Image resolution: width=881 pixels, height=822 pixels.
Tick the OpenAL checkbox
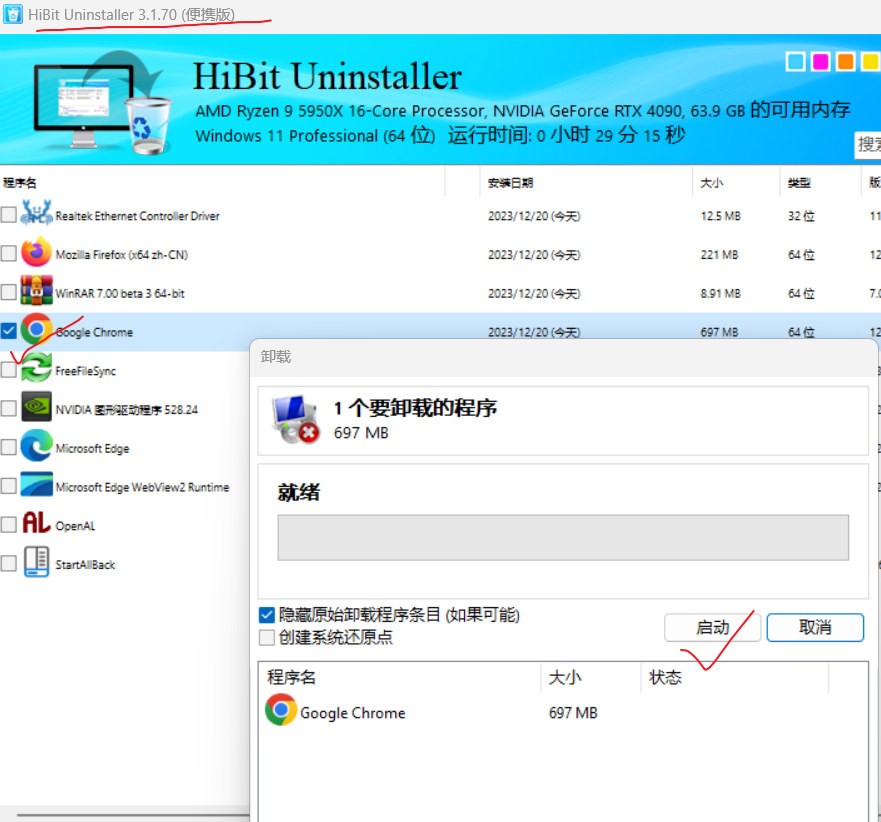pos(8,525)
